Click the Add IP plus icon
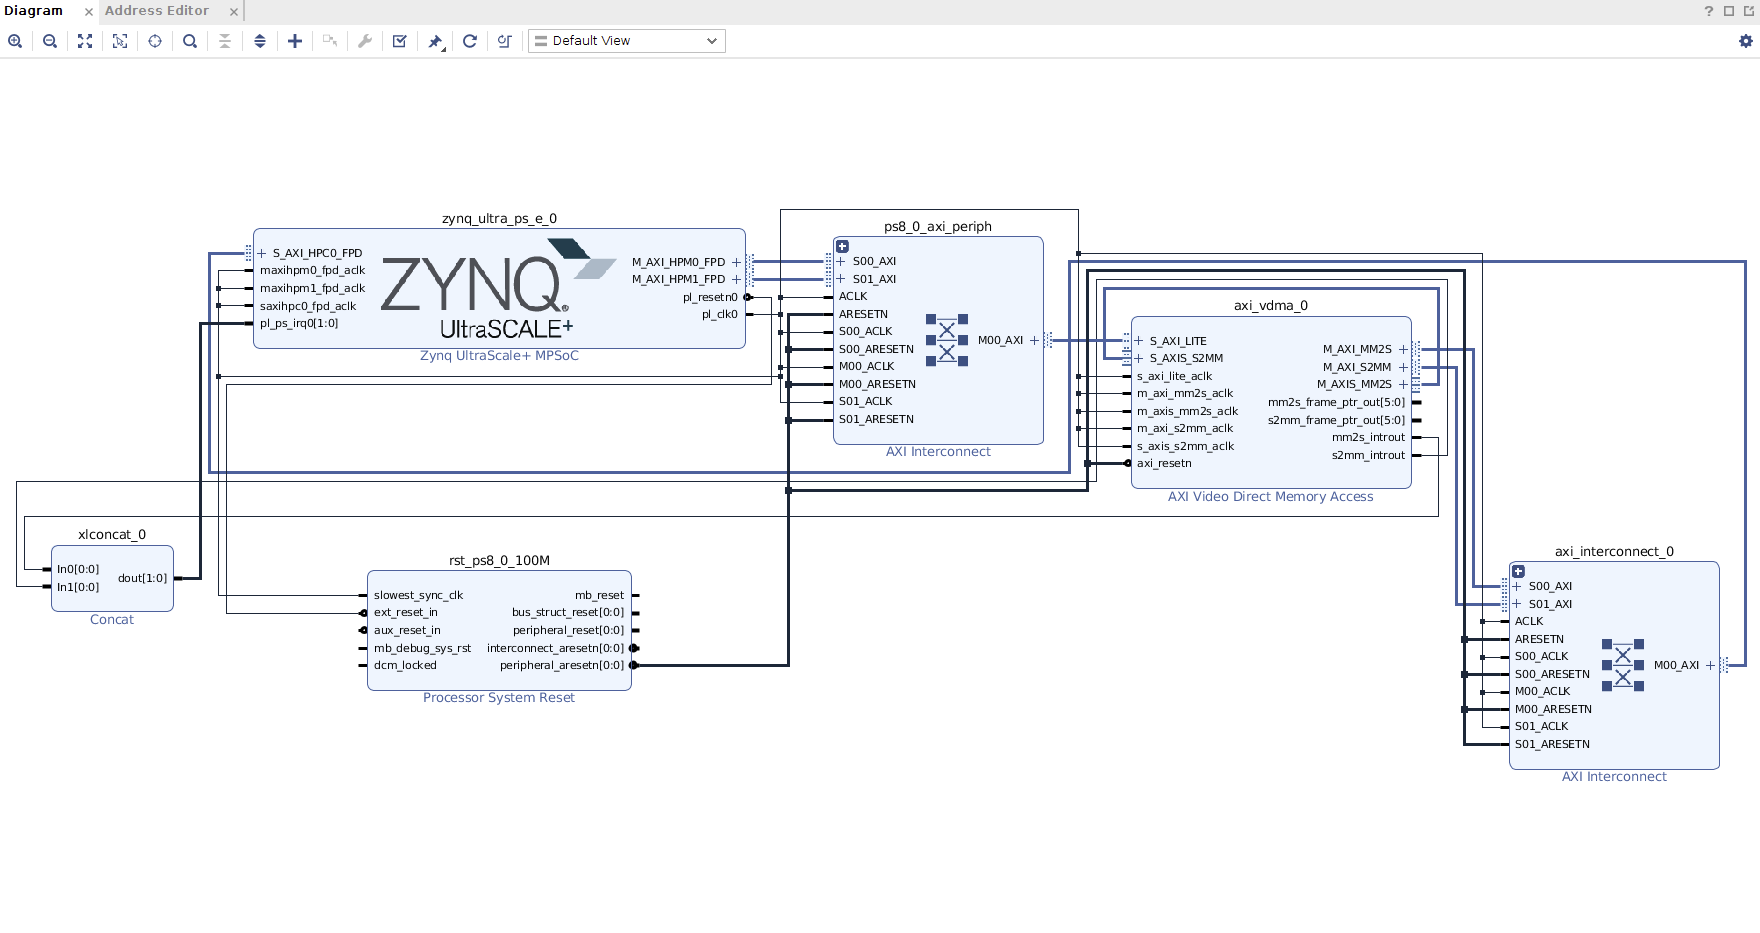This screenshot has width=1760, height=933. point(295,41)
